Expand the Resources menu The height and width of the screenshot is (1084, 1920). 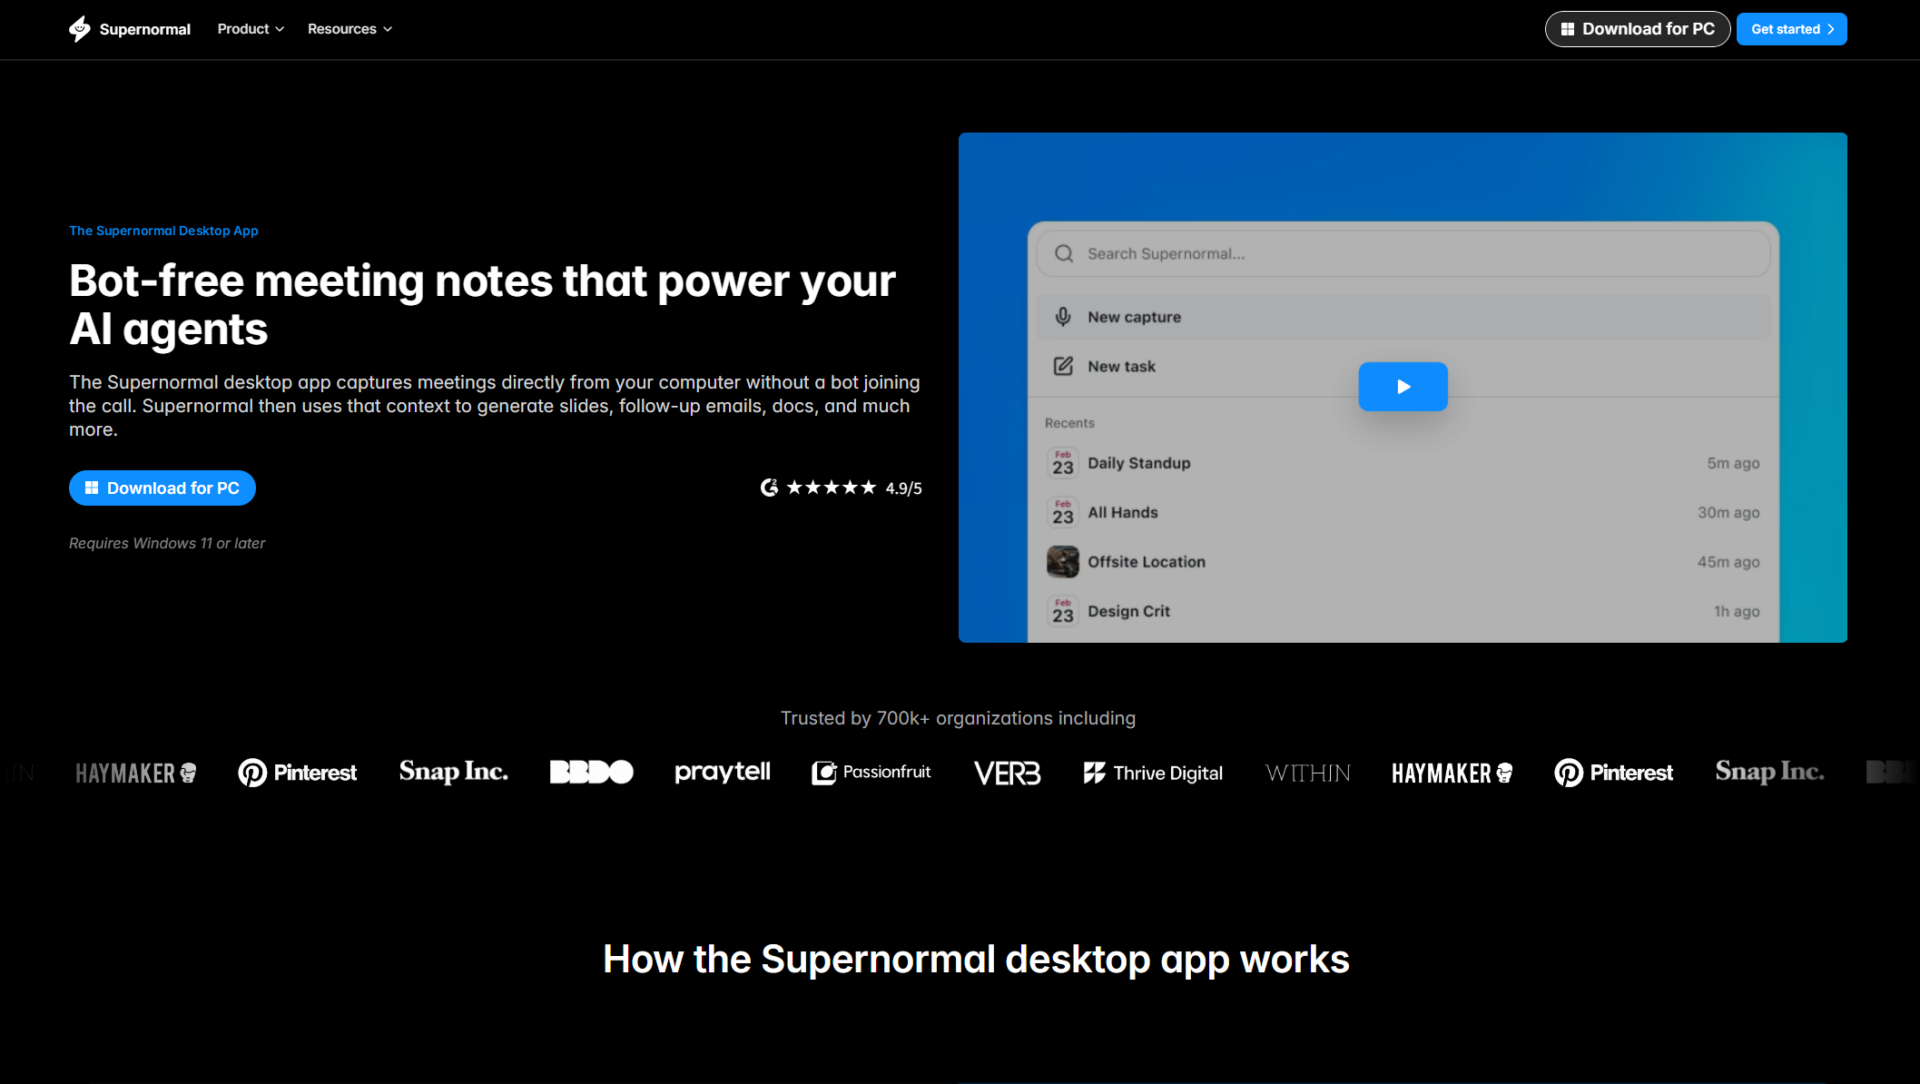pyautogui.click(x=348, y=29)
